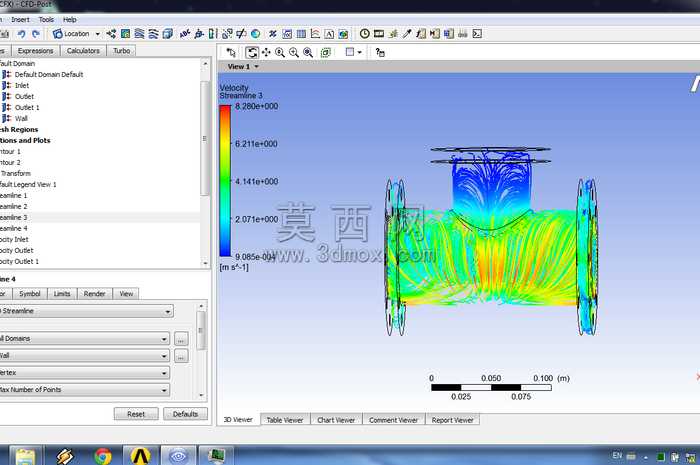Insert a Comment from toolbar
The image size is (700, 465).
pos(329,34)
